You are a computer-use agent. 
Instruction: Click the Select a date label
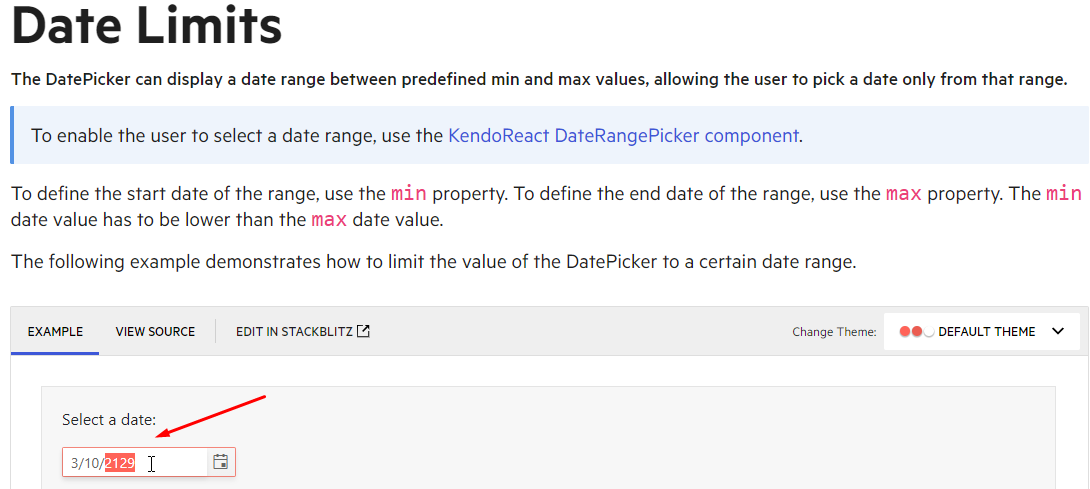109,419
